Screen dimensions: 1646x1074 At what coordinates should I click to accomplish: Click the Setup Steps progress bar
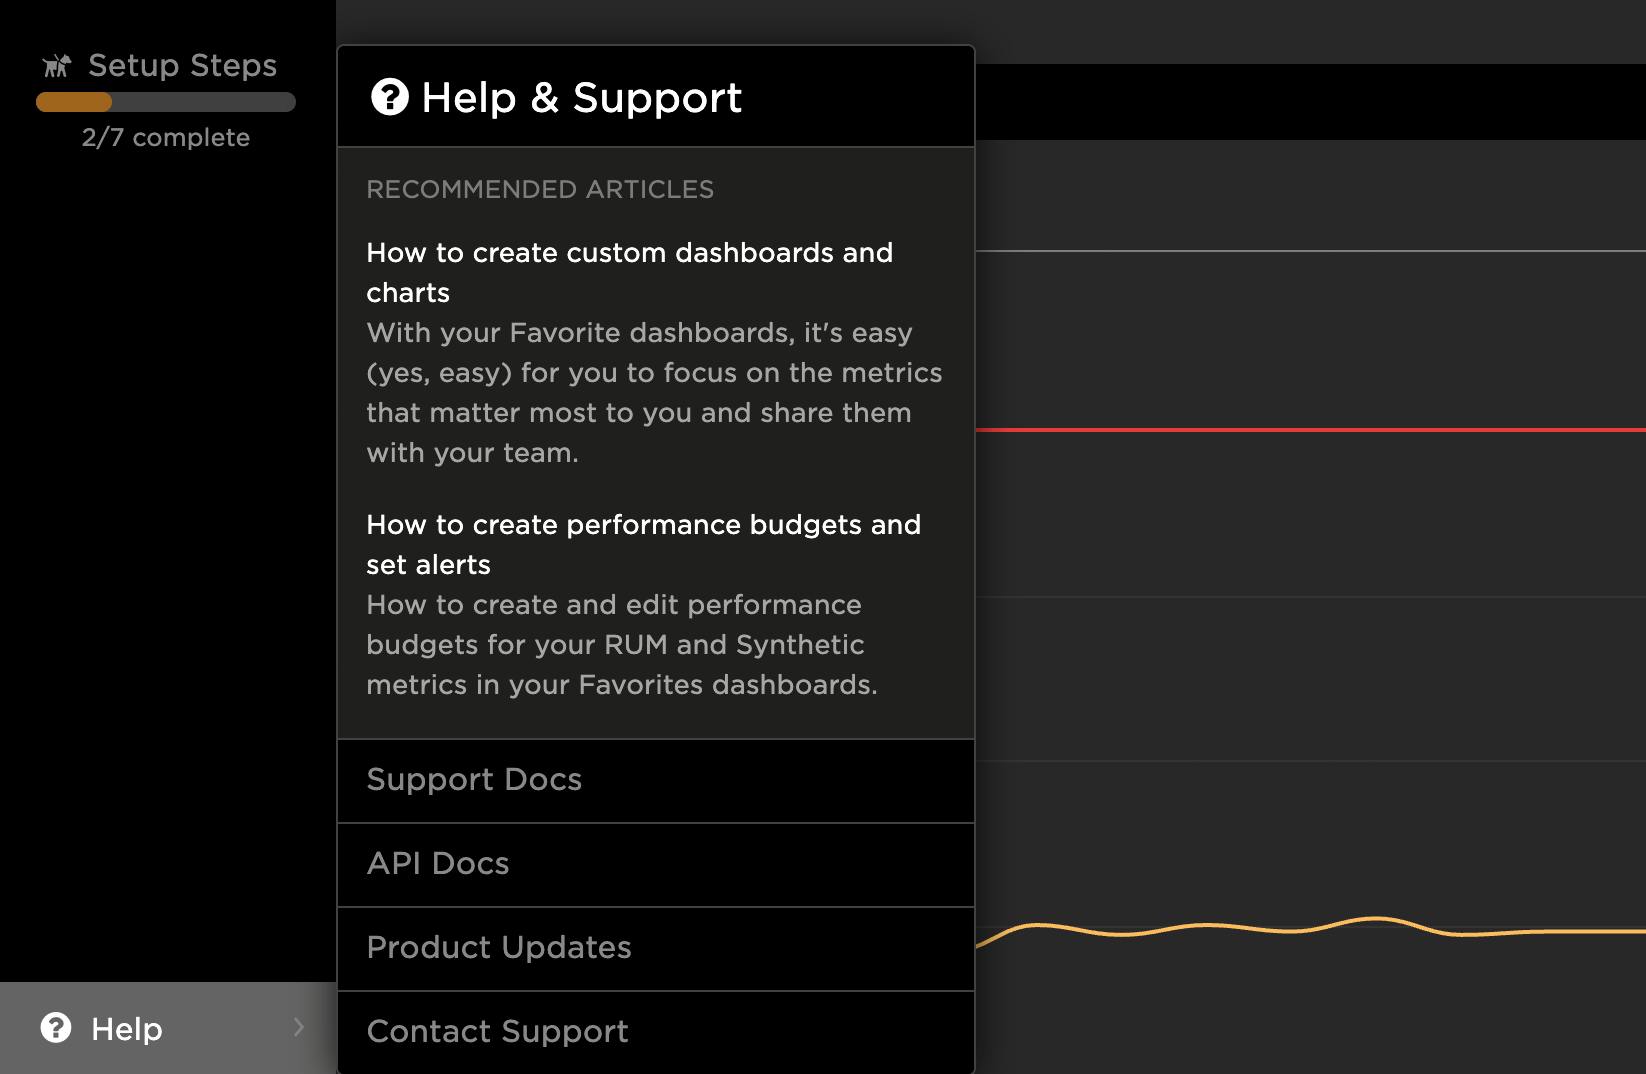(x=166, y=102)
